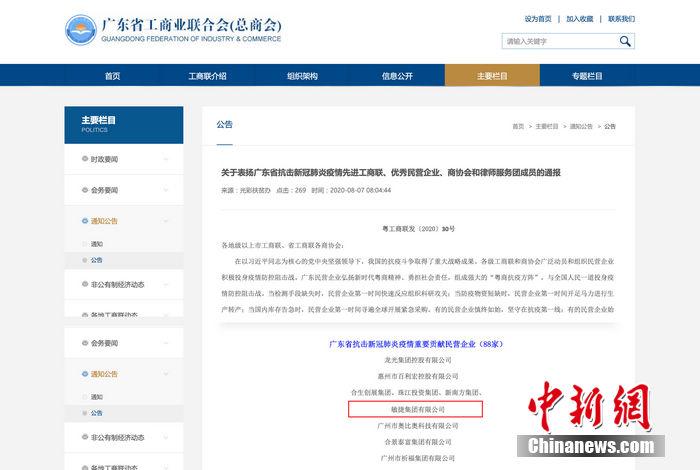Expand the 时政要闻 chevron arrow
This screenshot has height=470, width=700.
pyautogui.click(x=166, y=159)
